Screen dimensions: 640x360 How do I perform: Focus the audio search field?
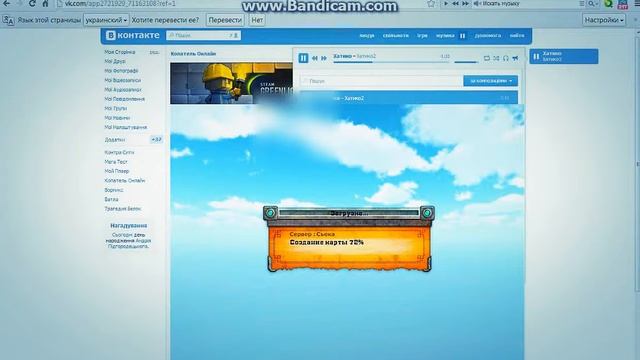(x=381, y=81)
